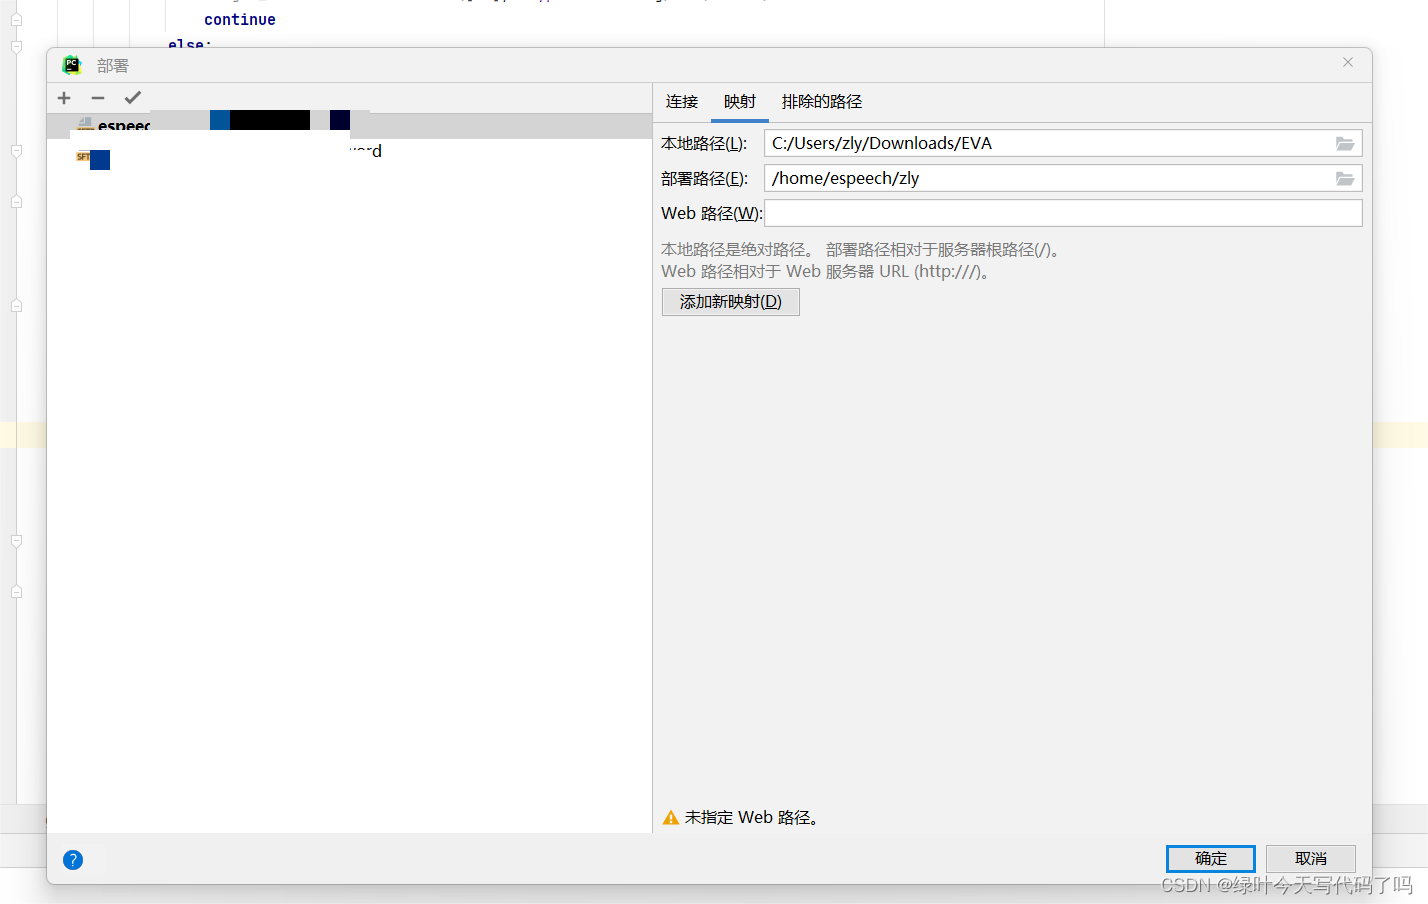
Task: Edit the 部署路径 input field
Action: [1063, 178]
